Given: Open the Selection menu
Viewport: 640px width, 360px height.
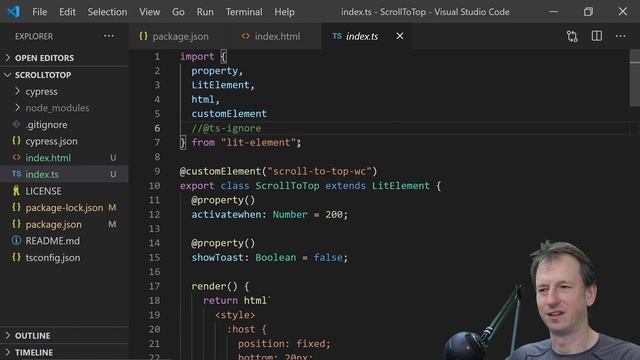Looking at the screenshot, I should tap(107, 12).
